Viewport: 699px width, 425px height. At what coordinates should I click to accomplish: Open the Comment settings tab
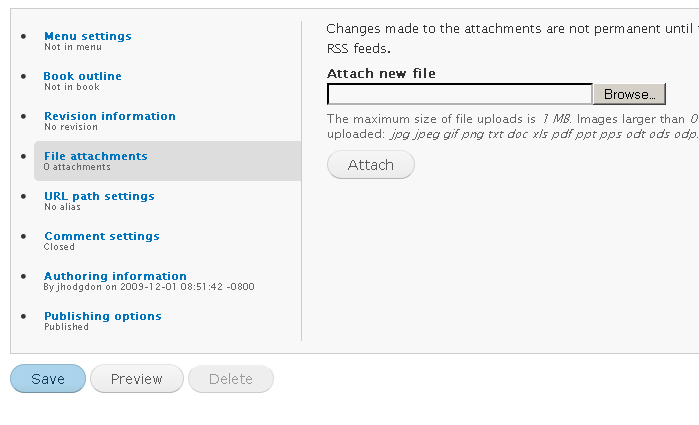pos(102,236)
